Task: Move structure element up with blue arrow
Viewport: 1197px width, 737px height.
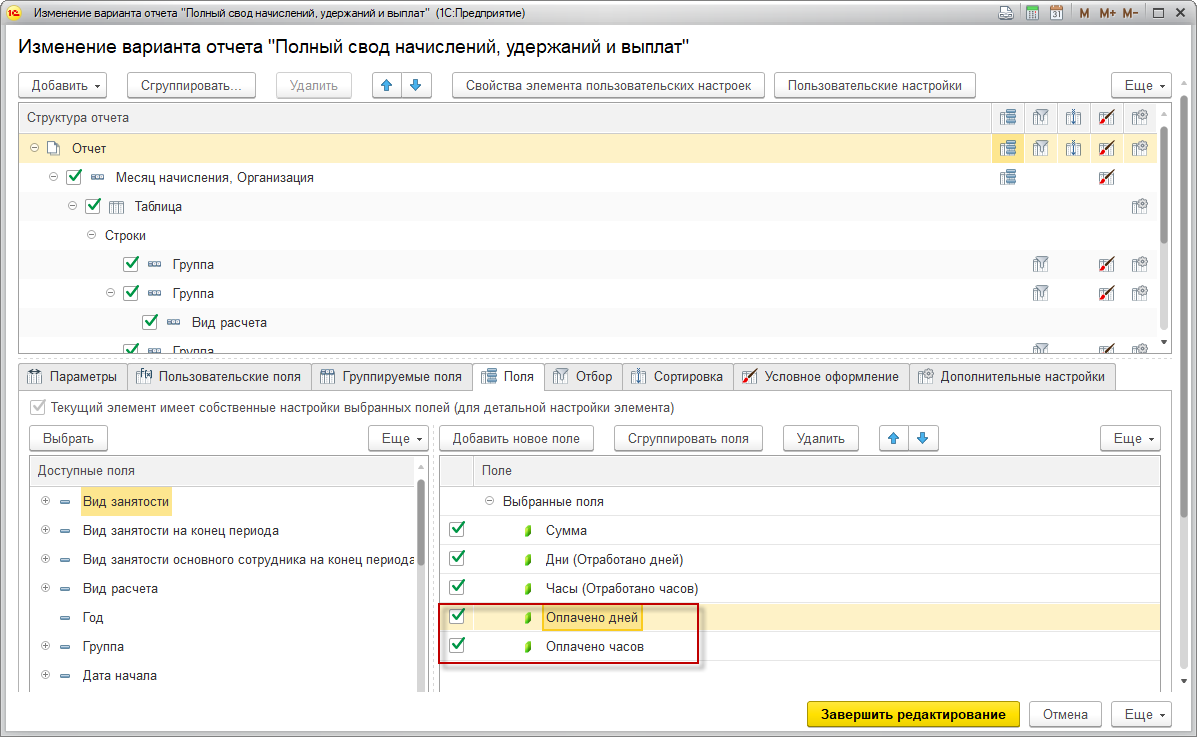Action: (387, 85)
